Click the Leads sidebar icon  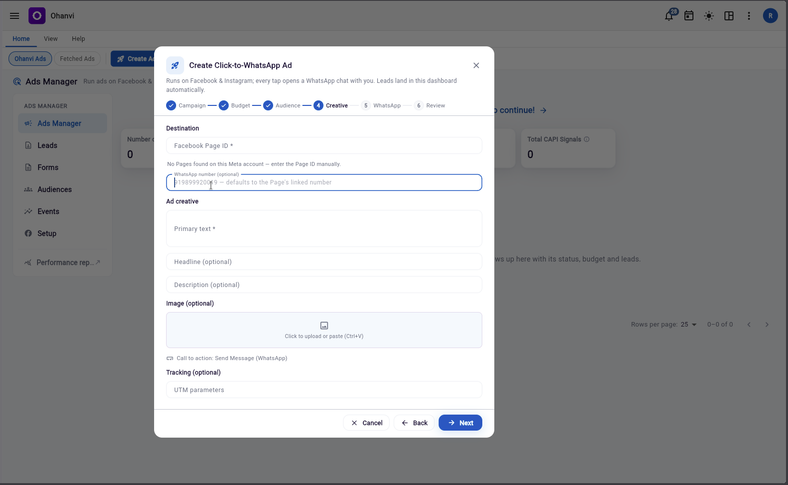[28, 146]
